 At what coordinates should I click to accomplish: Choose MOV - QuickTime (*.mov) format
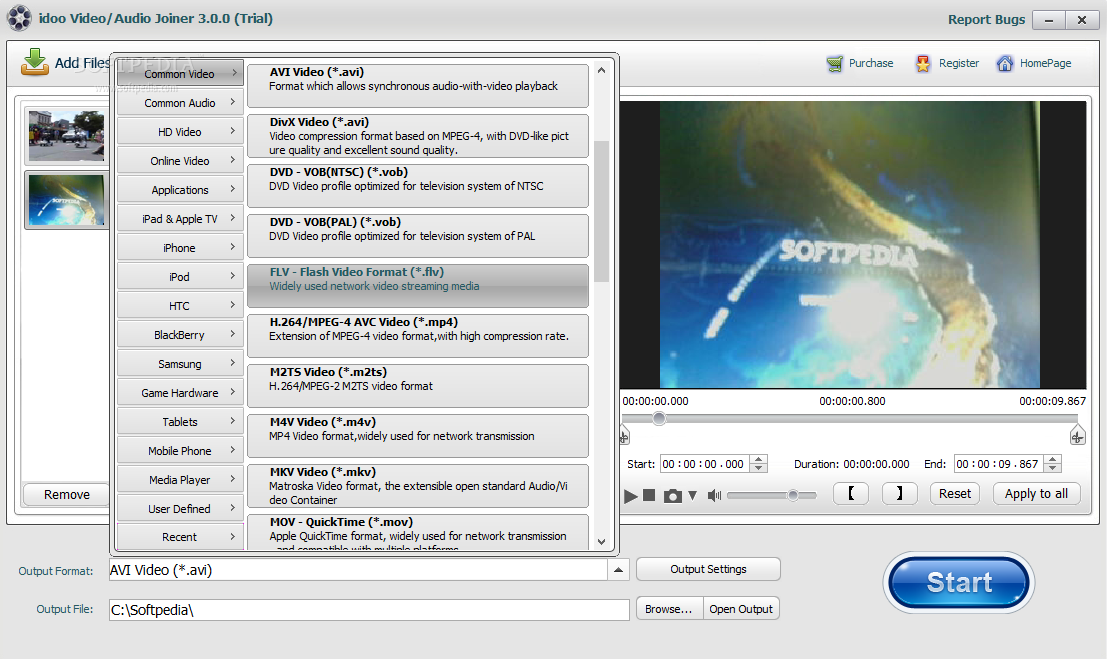pyautogui.click(x=418, y=533)
